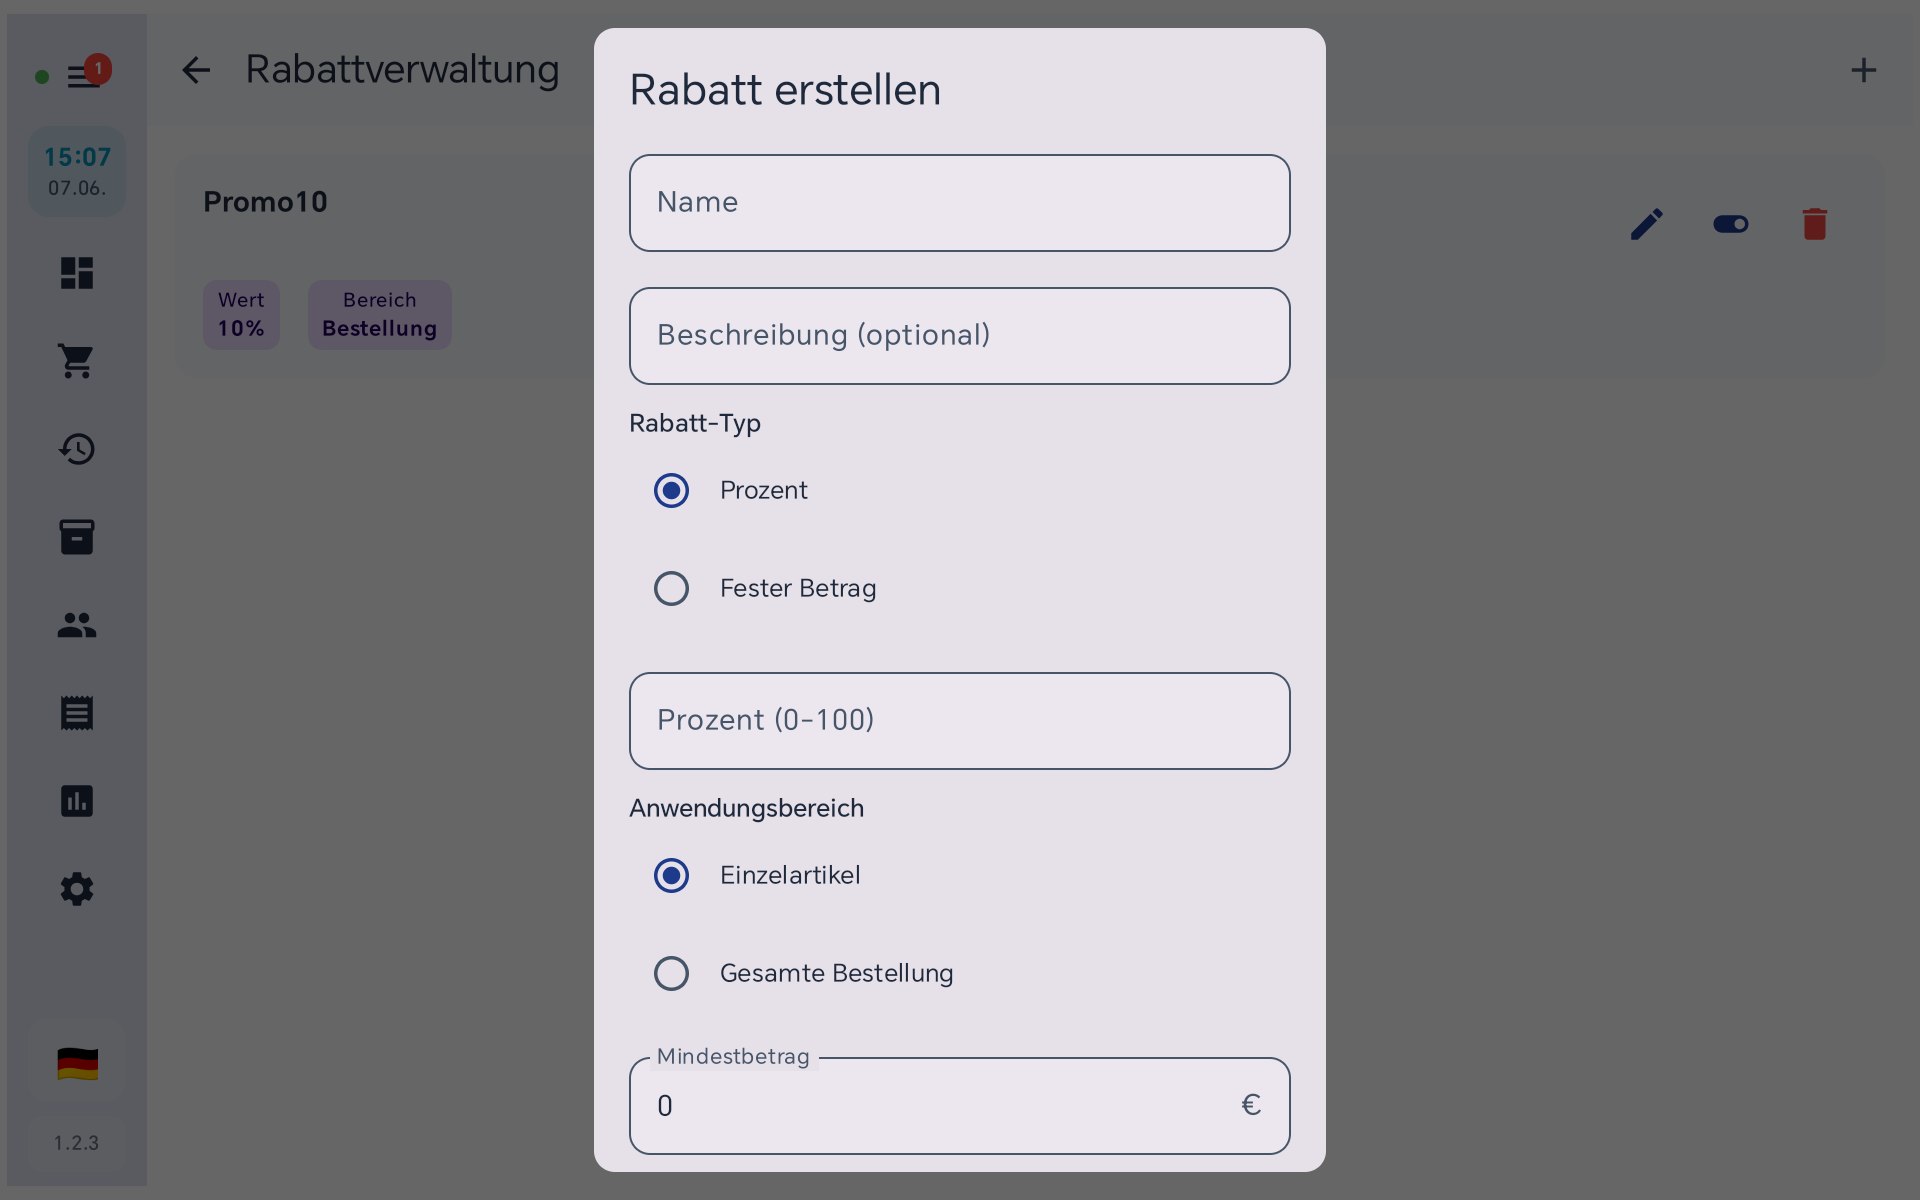Screen dimensions: 1920x1200
Task: Click the Rabatt erstellen dialog heading
Action: click(785, 90)
